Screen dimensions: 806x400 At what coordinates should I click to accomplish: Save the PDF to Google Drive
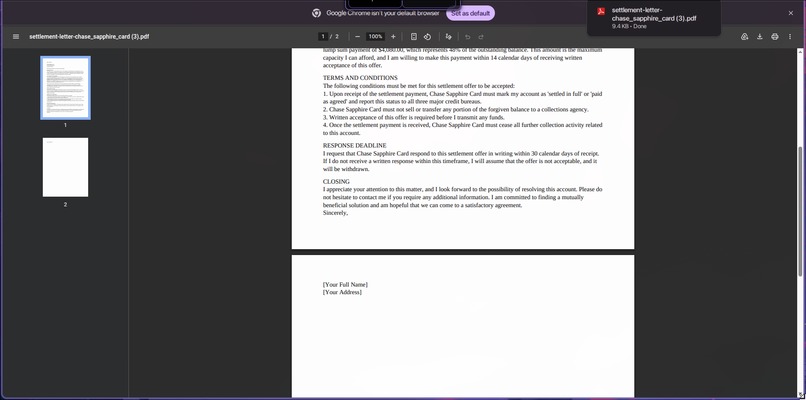pyautogui.click(x=744, y=37)
